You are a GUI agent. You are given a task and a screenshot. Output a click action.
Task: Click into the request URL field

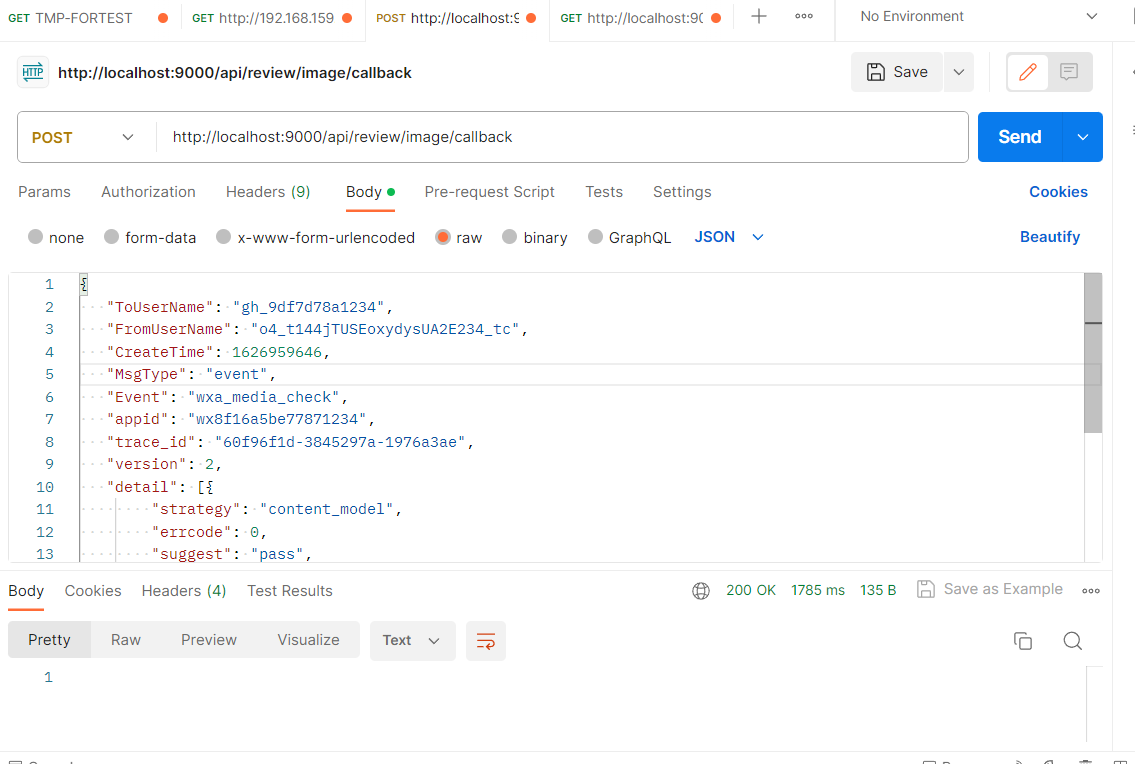click(560, 137)
